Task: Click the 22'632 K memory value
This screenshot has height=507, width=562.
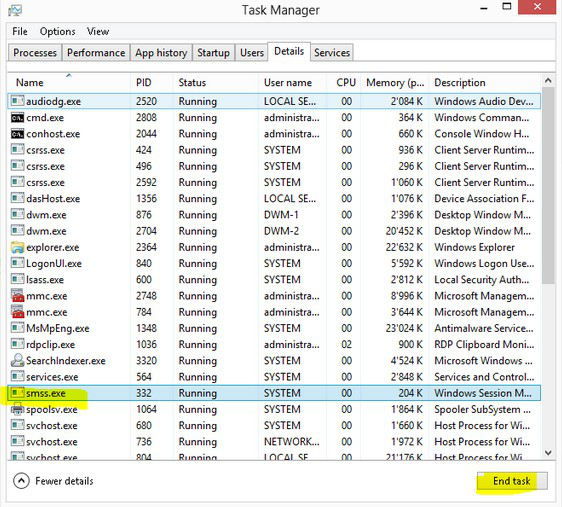Action: coord(404,247)
